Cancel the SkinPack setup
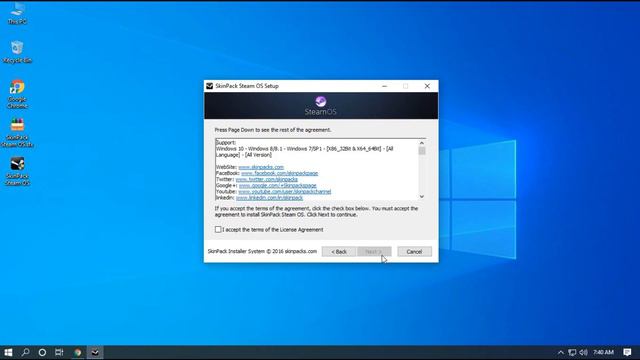The height and width of the screenshot is (360, 640). 414,252
